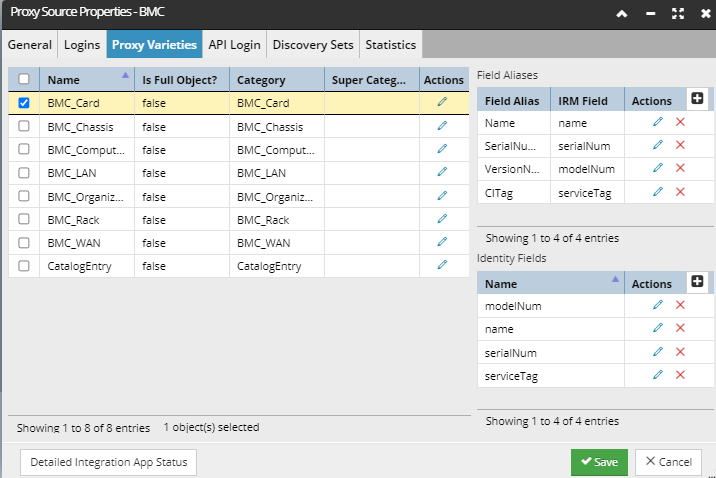716x478 pixels.
Task: Delete the SerialNu... field alias
Action: [x=680, y=145]
